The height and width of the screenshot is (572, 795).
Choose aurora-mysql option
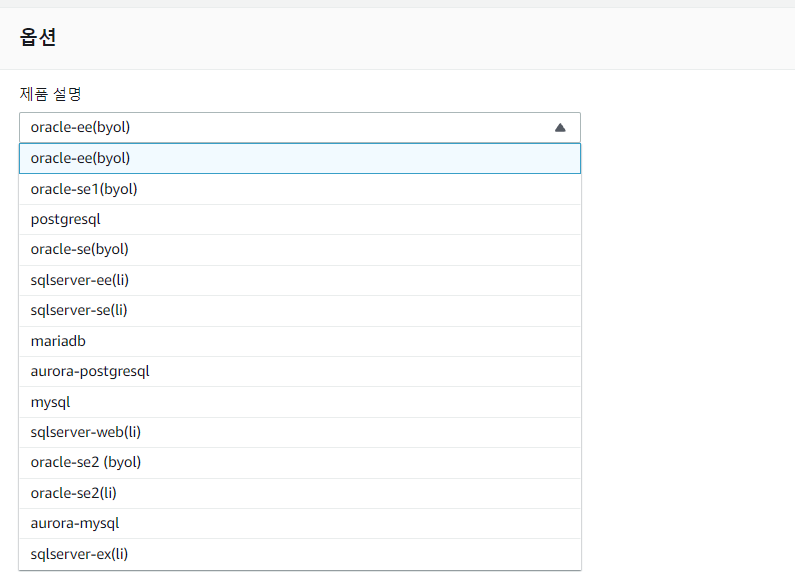pos(300,523)
